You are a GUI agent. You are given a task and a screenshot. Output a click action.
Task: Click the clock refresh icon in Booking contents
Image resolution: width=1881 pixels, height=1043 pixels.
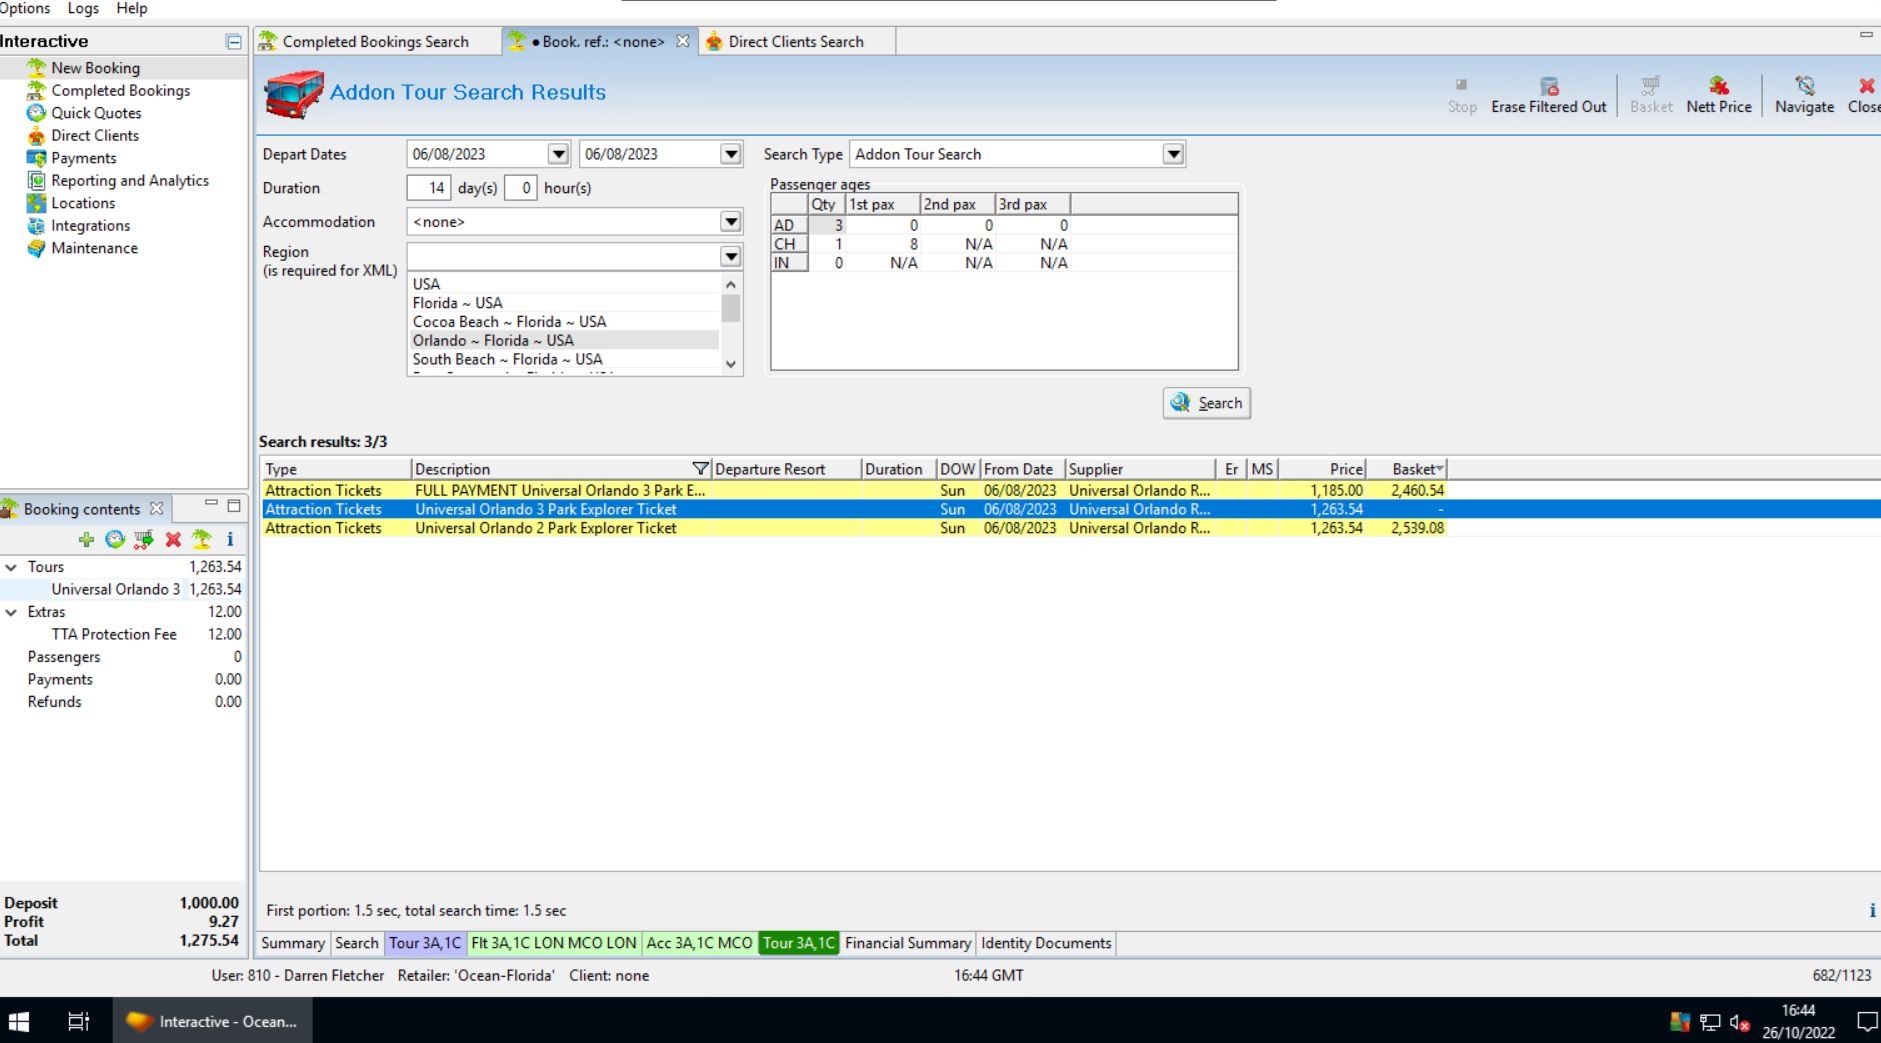[x=115, y=540]
